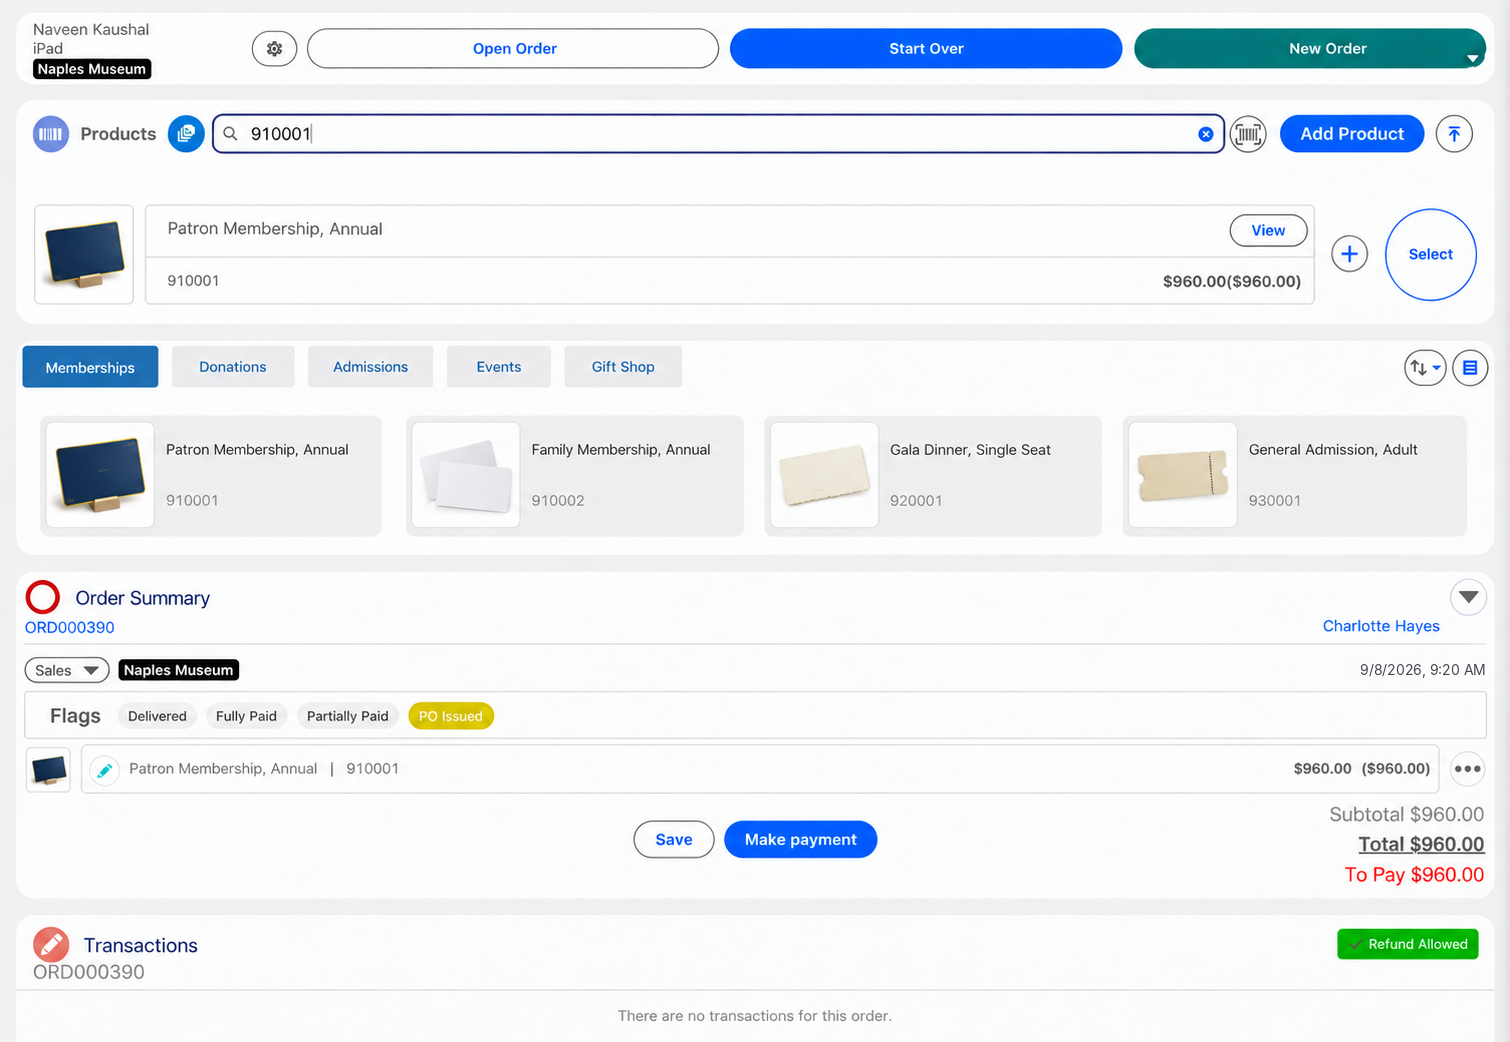Clear the product search field
The width and height of the screenshot is (1510, 1042).
point(1206,134)
